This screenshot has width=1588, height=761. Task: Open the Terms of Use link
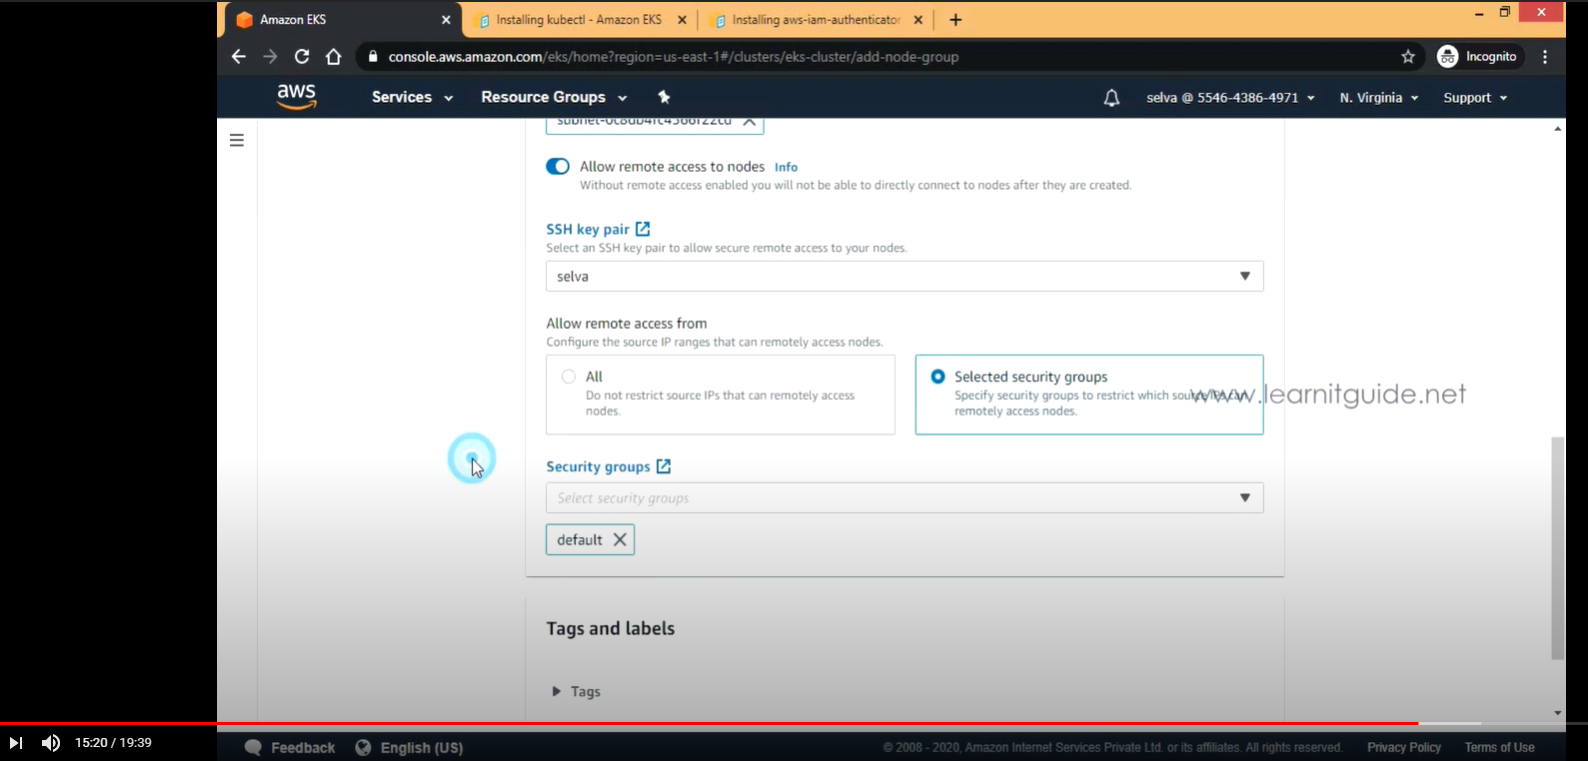click(x=1499, y=748)
